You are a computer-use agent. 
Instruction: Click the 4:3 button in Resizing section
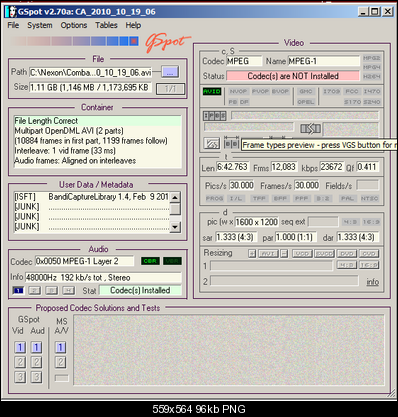pyautogui.click(x=347, y=265)
